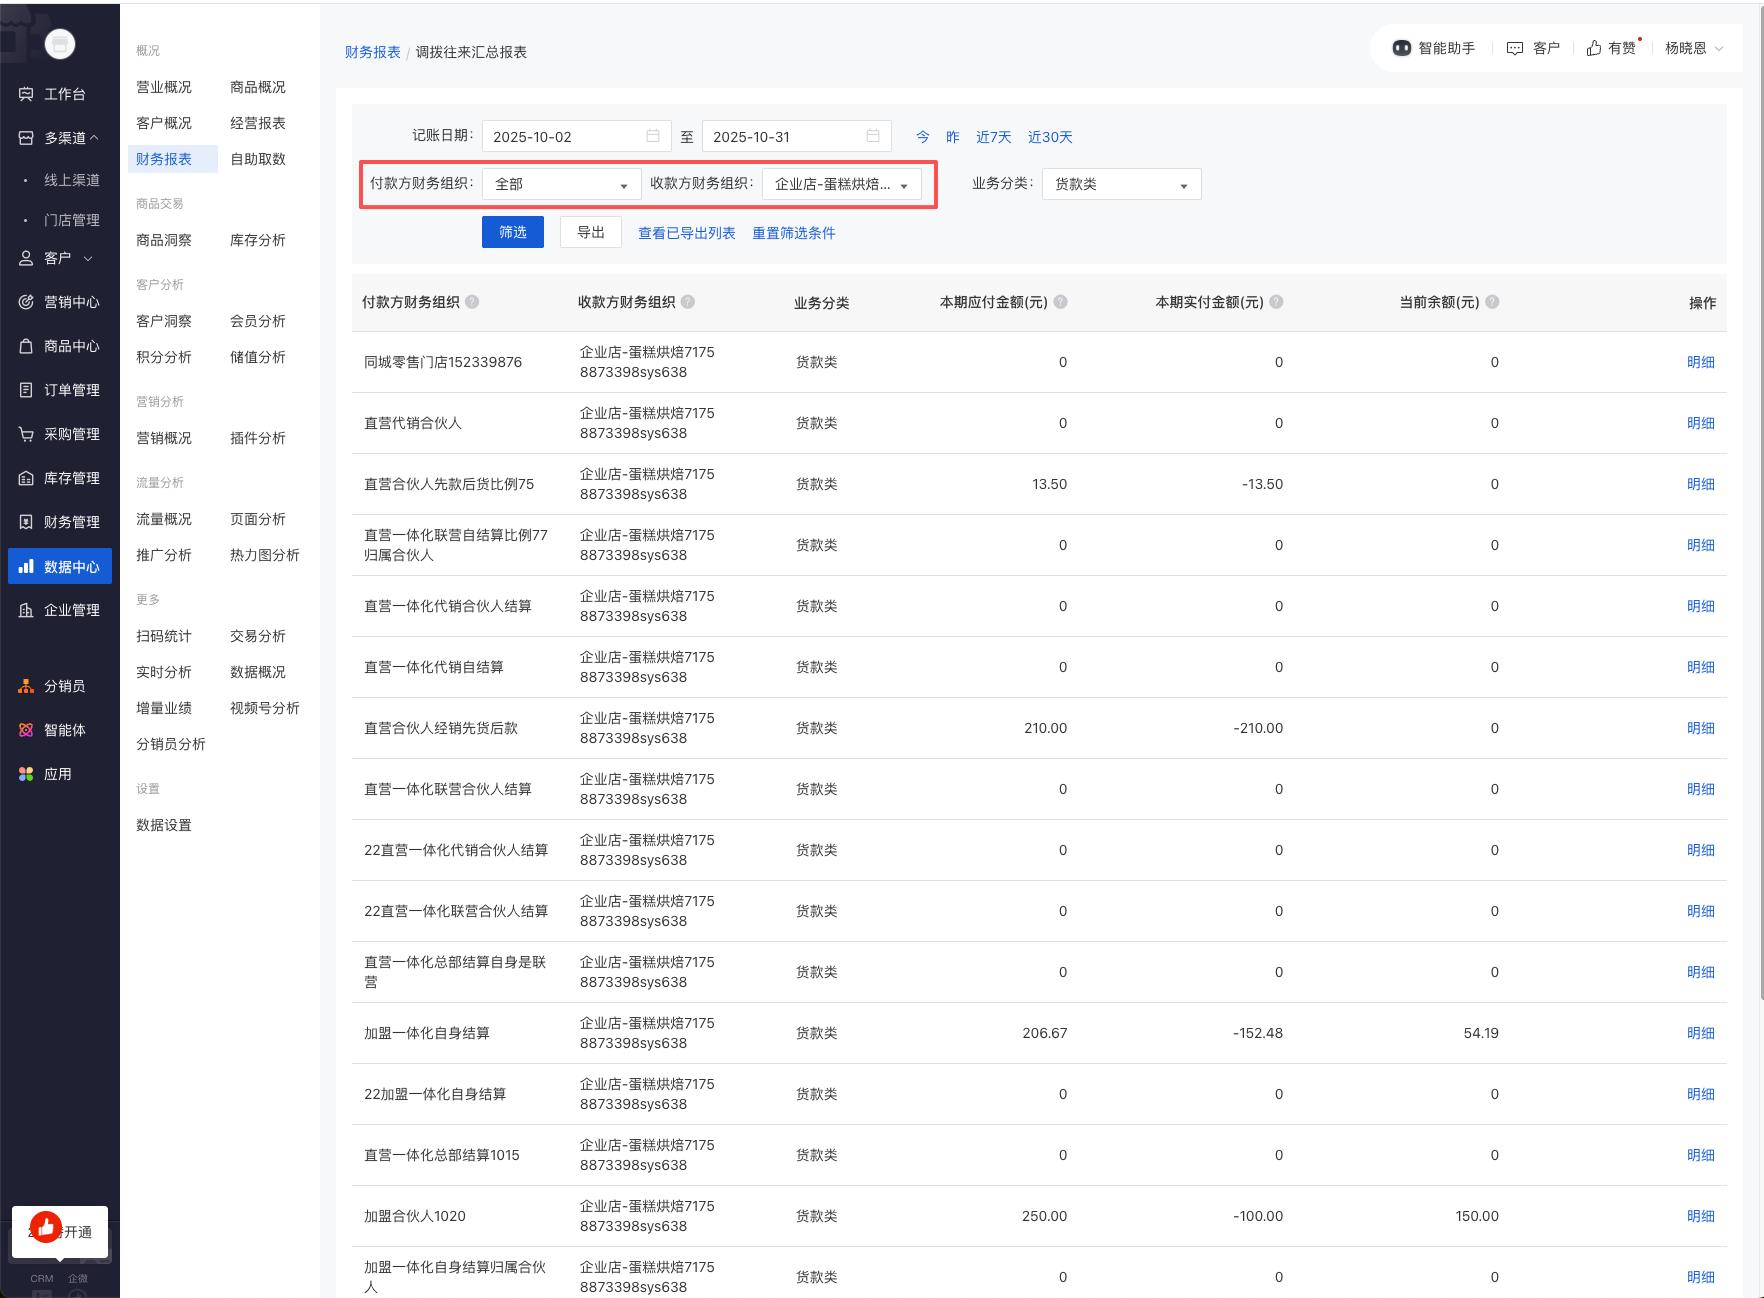This screenshot has height=1298, width=1764.
Task: Open 明细 for 加盟合伙人1020 row
Action: [x=1700, y=1216]
